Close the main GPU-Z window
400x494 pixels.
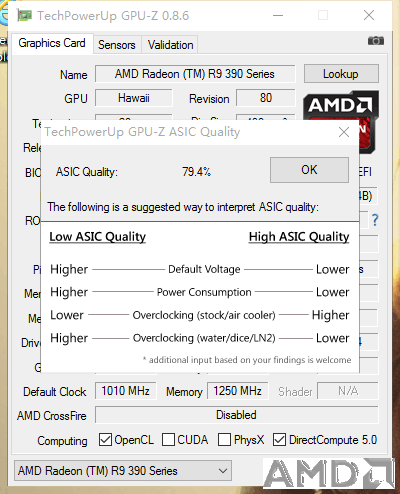point(369,15)
